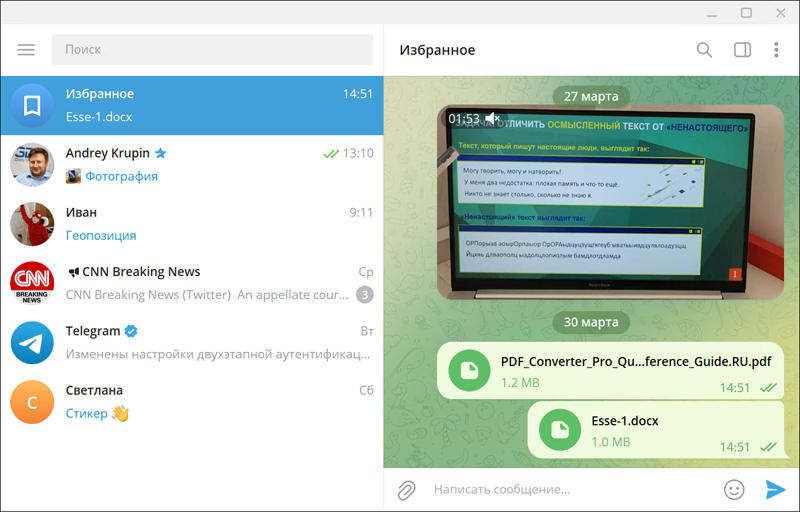The image size is (800, 512).
Task: Open the Иван chat
Action: coord(192,223)
